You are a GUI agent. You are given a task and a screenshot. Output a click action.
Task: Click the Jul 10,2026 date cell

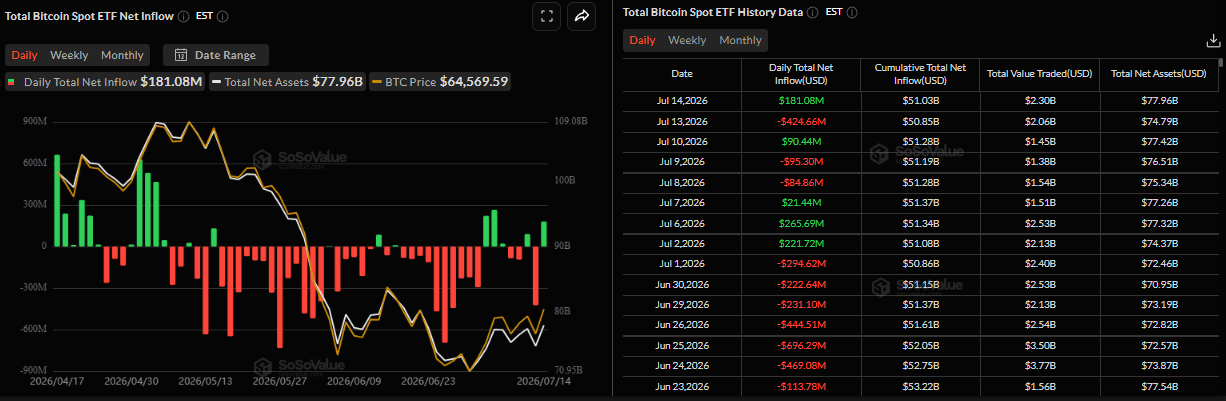tap(681, 142)
